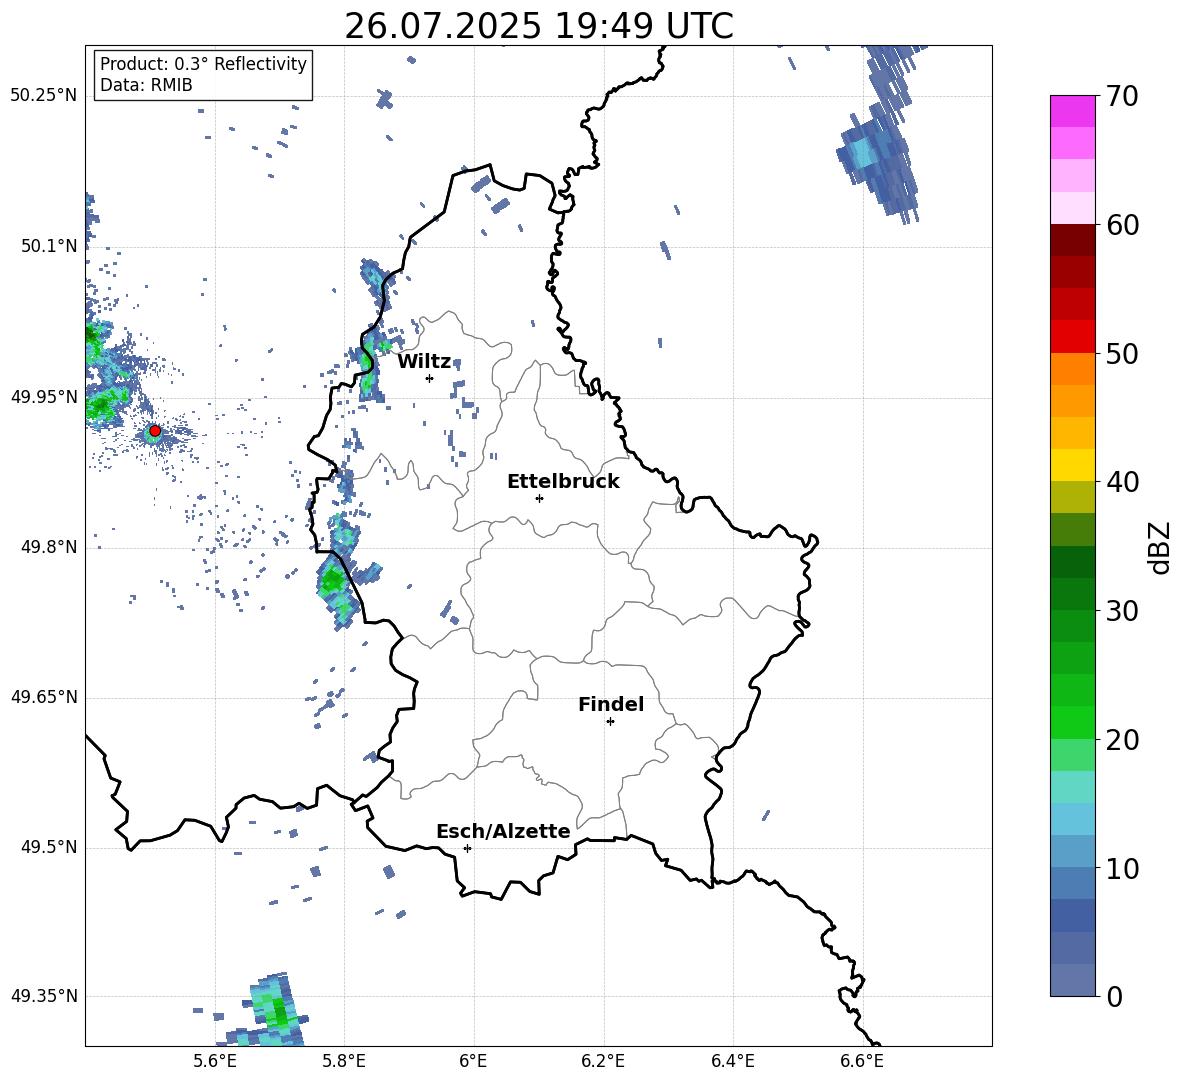Click the 6°E longitude label
Viewport: 1184px width, 1081px height.
pos(473,1061)
